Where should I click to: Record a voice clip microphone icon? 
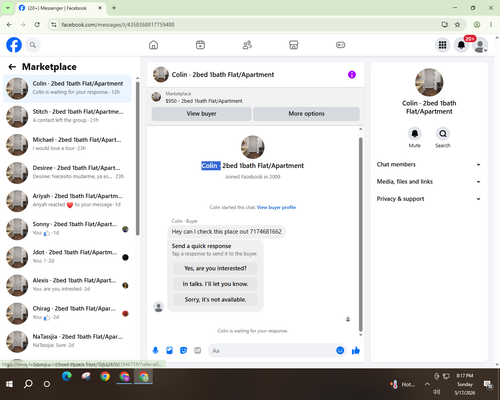point(155,350)
